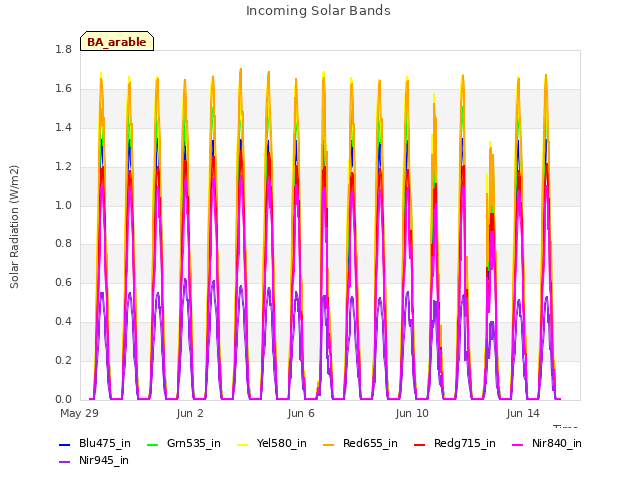This screenshot has height=480, width=640.
Task: Click the 1.4 y-axis tick label
Action: 63,128
